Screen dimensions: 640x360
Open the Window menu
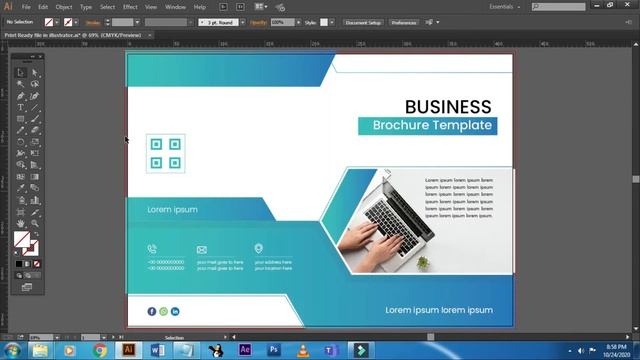tap(176, 7)
